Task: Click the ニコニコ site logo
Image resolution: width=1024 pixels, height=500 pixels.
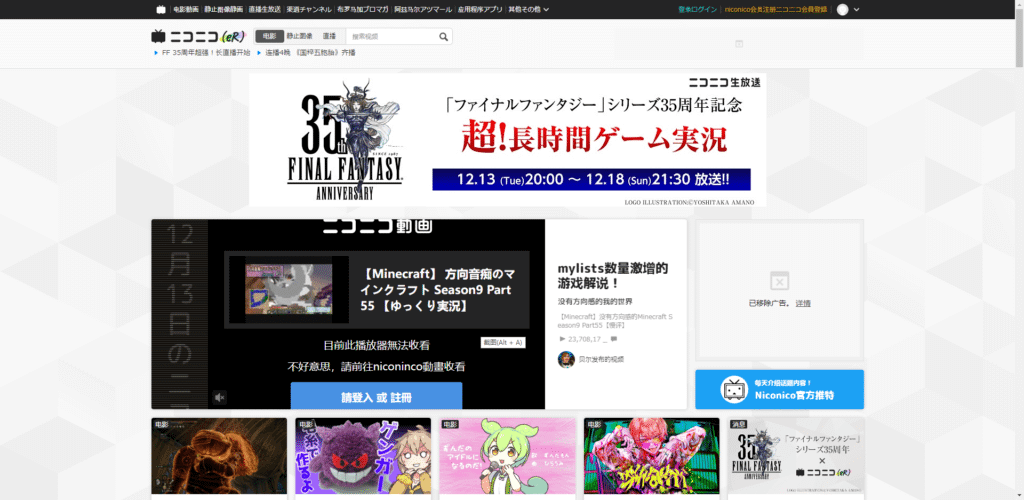Action: click(198, 37)
